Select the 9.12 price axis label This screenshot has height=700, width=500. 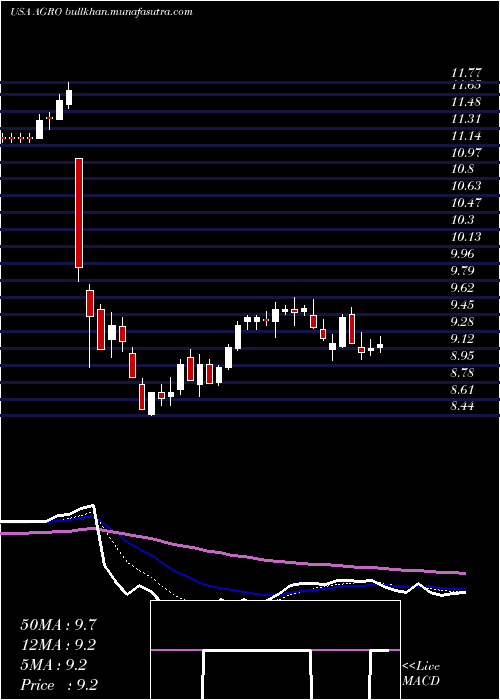tap(464, 339)
